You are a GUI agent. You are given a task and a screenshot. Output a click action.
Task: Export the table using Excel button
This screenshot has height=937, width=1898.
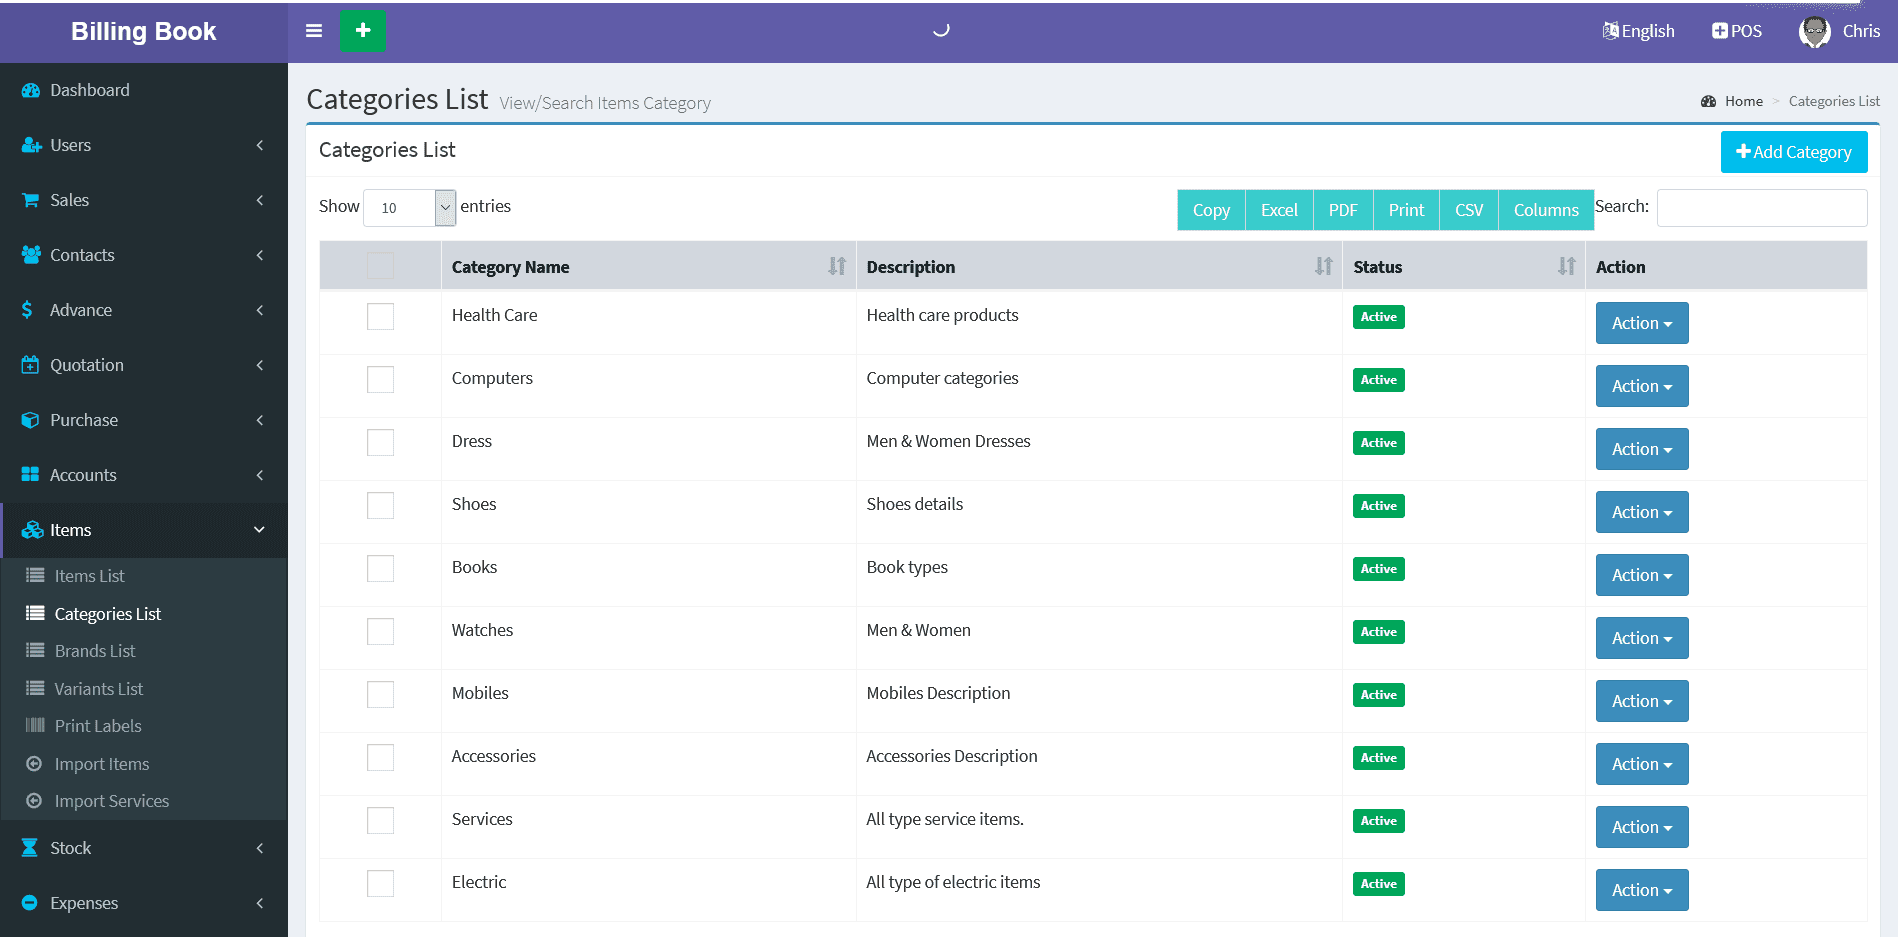tap(1278, 210)
